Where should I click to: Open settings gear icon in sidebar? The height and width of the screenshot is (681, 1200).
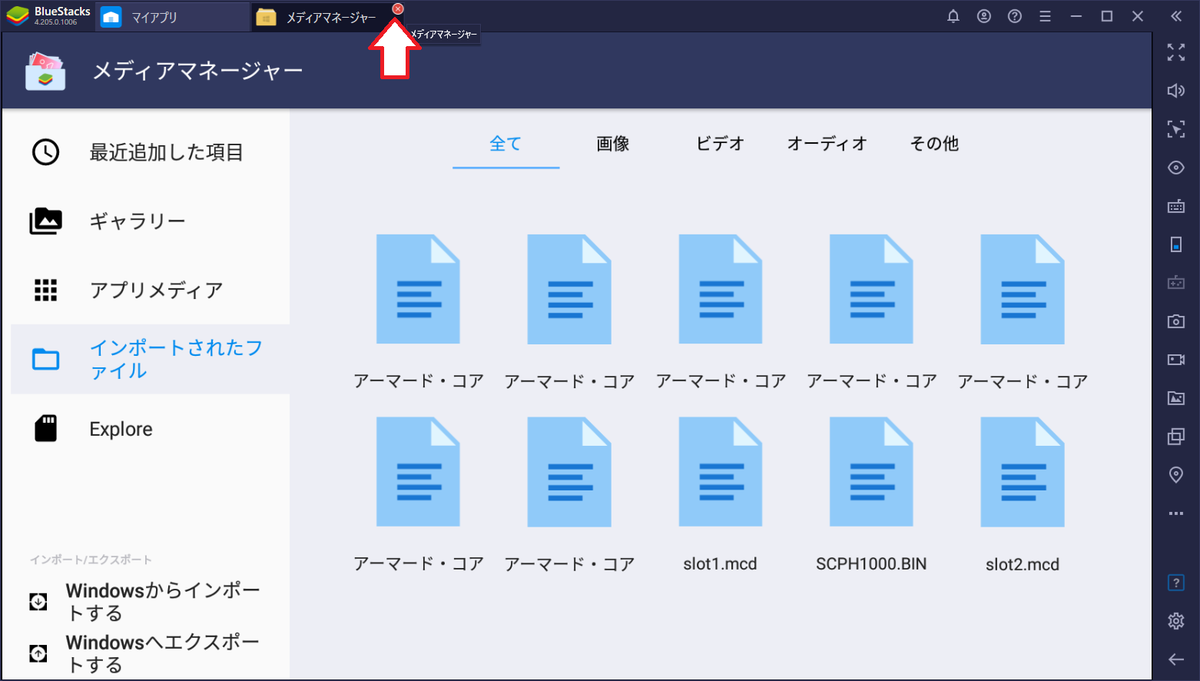(1176, 621)
